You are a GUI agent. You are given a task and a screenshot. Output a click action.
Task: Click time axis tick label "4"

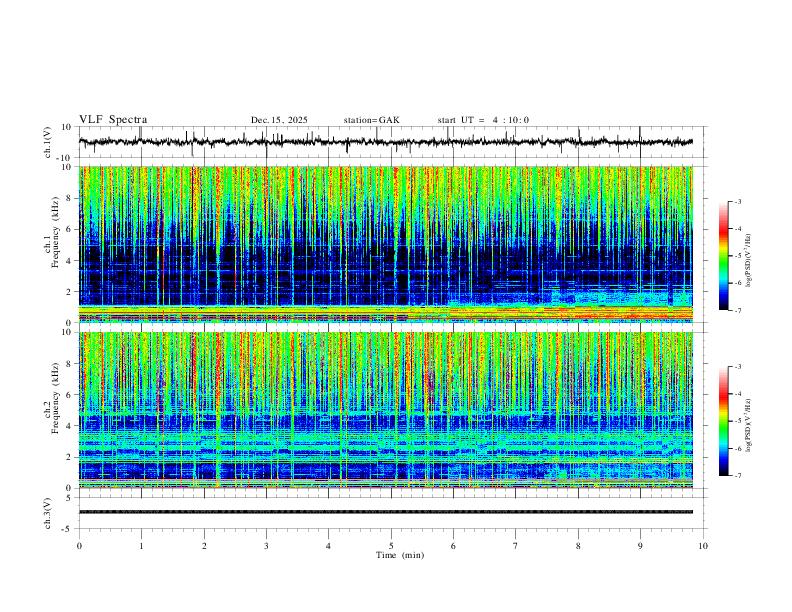click(328, 546)
